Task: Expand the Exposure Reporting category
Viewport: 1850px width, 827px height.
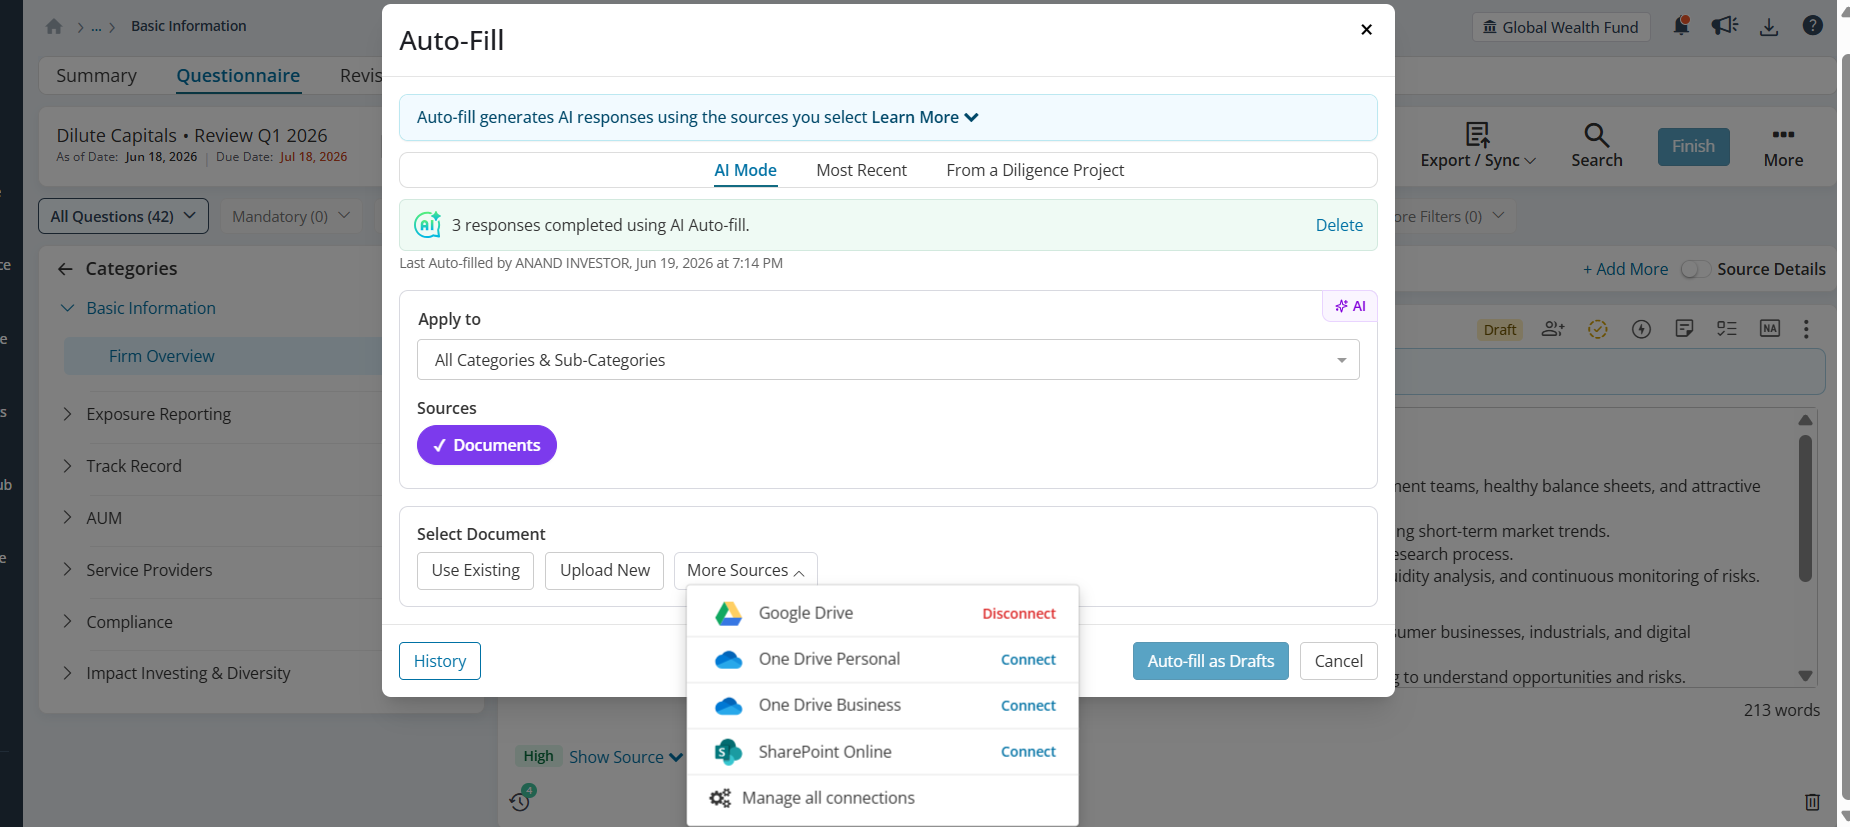Action: click(67, 414)
